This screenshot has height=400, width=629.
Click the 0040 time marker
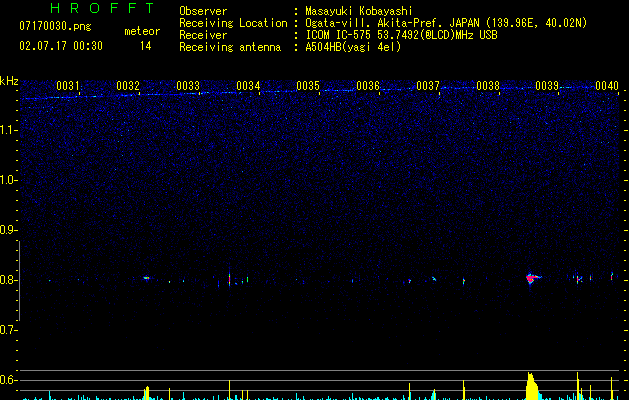coord(607,86)
